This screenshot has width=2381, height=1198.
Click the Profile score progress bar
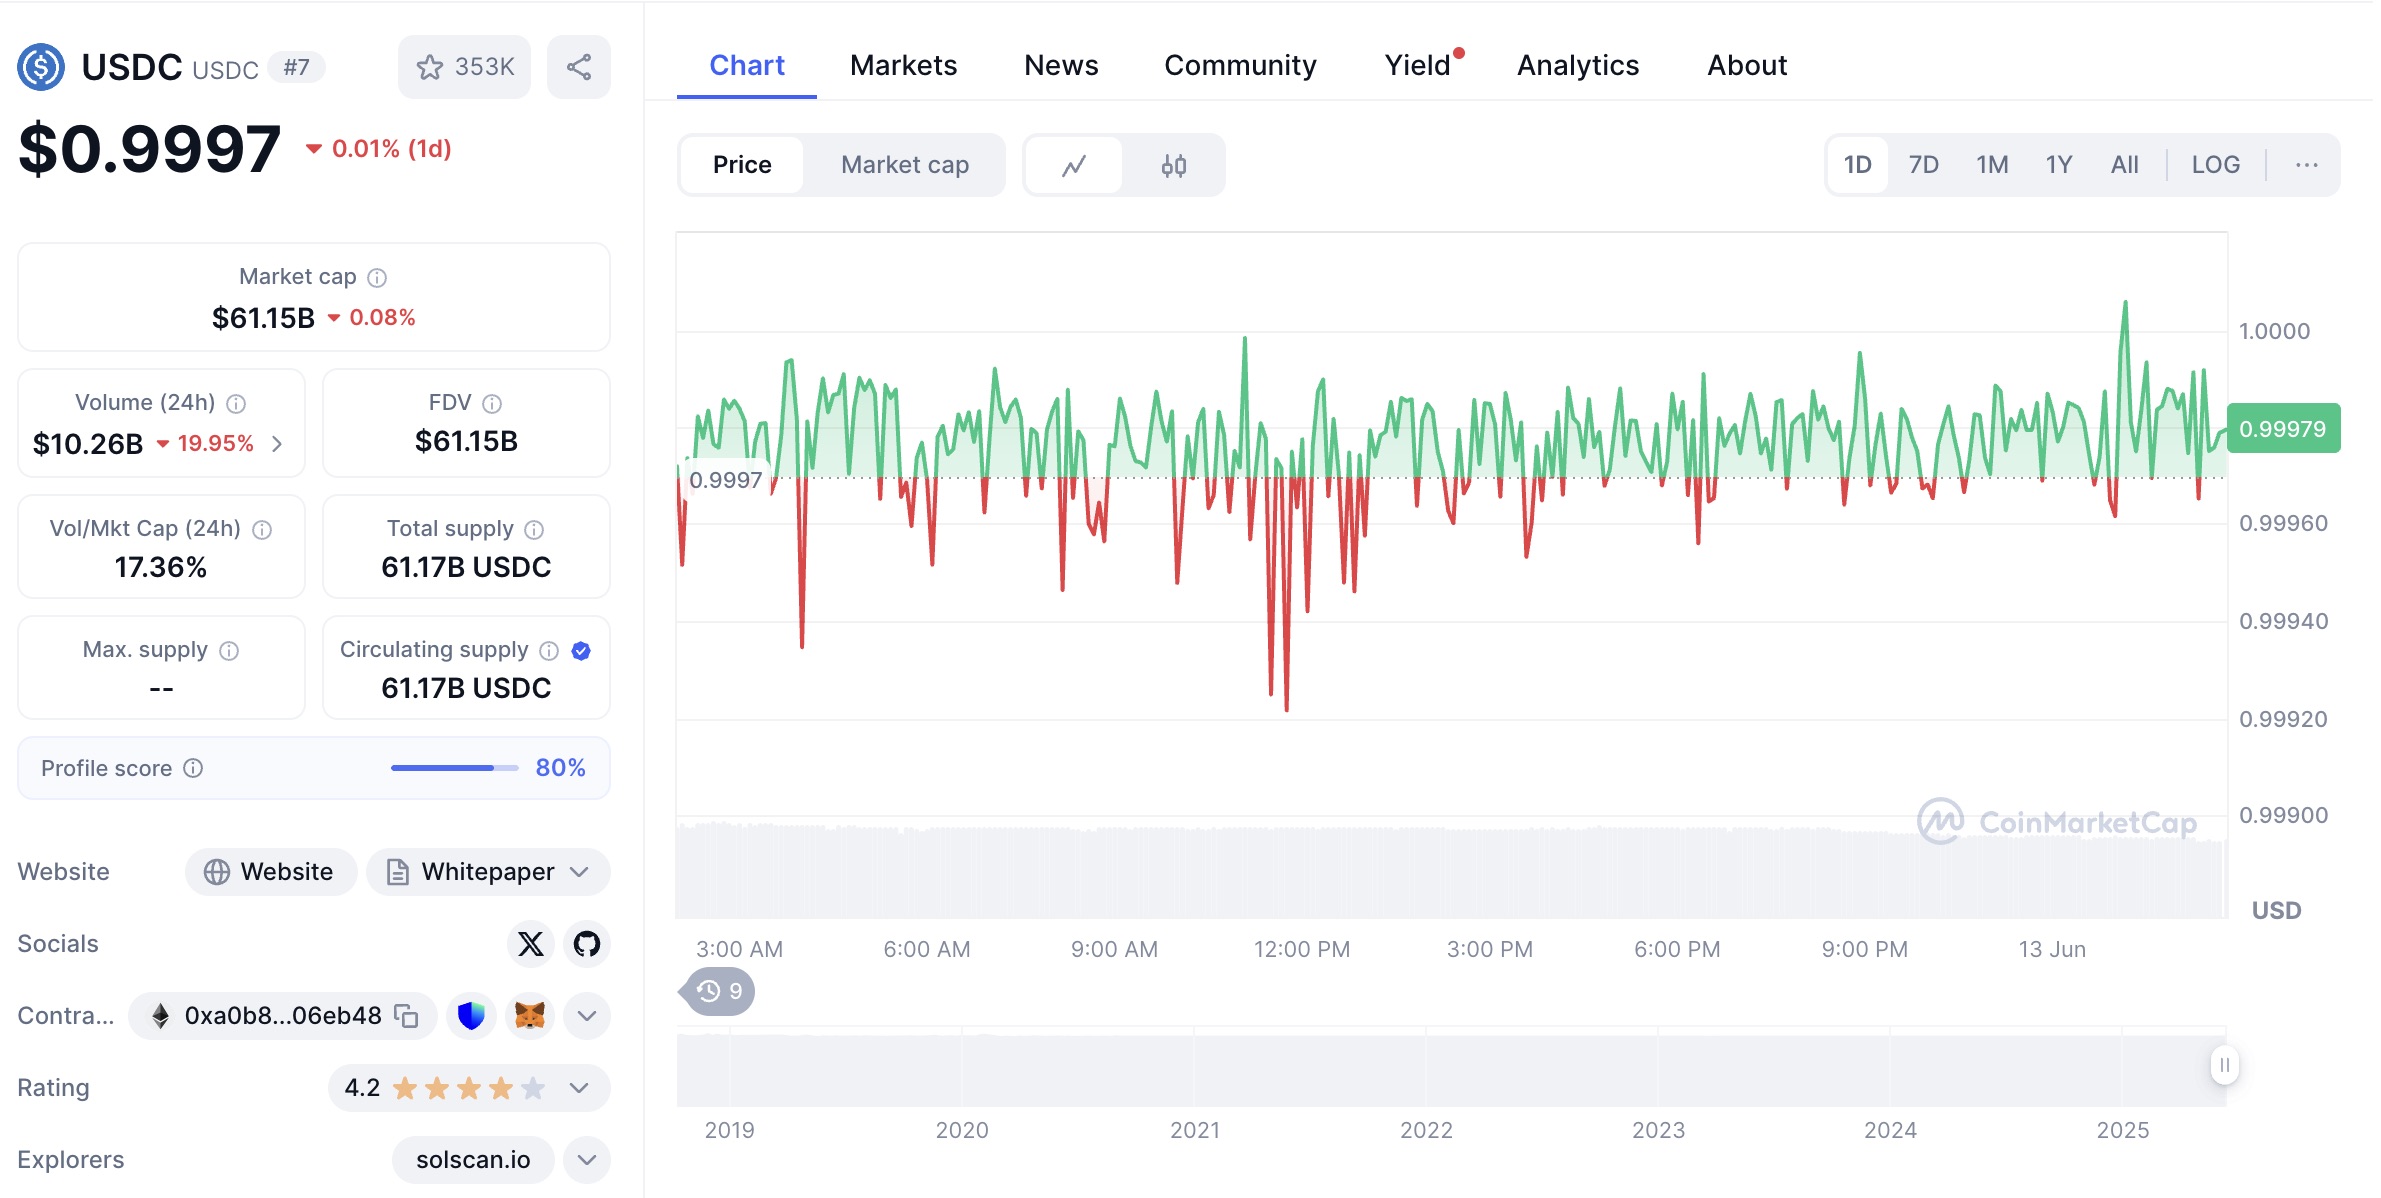pyautogui.click(x=455, y=768)
